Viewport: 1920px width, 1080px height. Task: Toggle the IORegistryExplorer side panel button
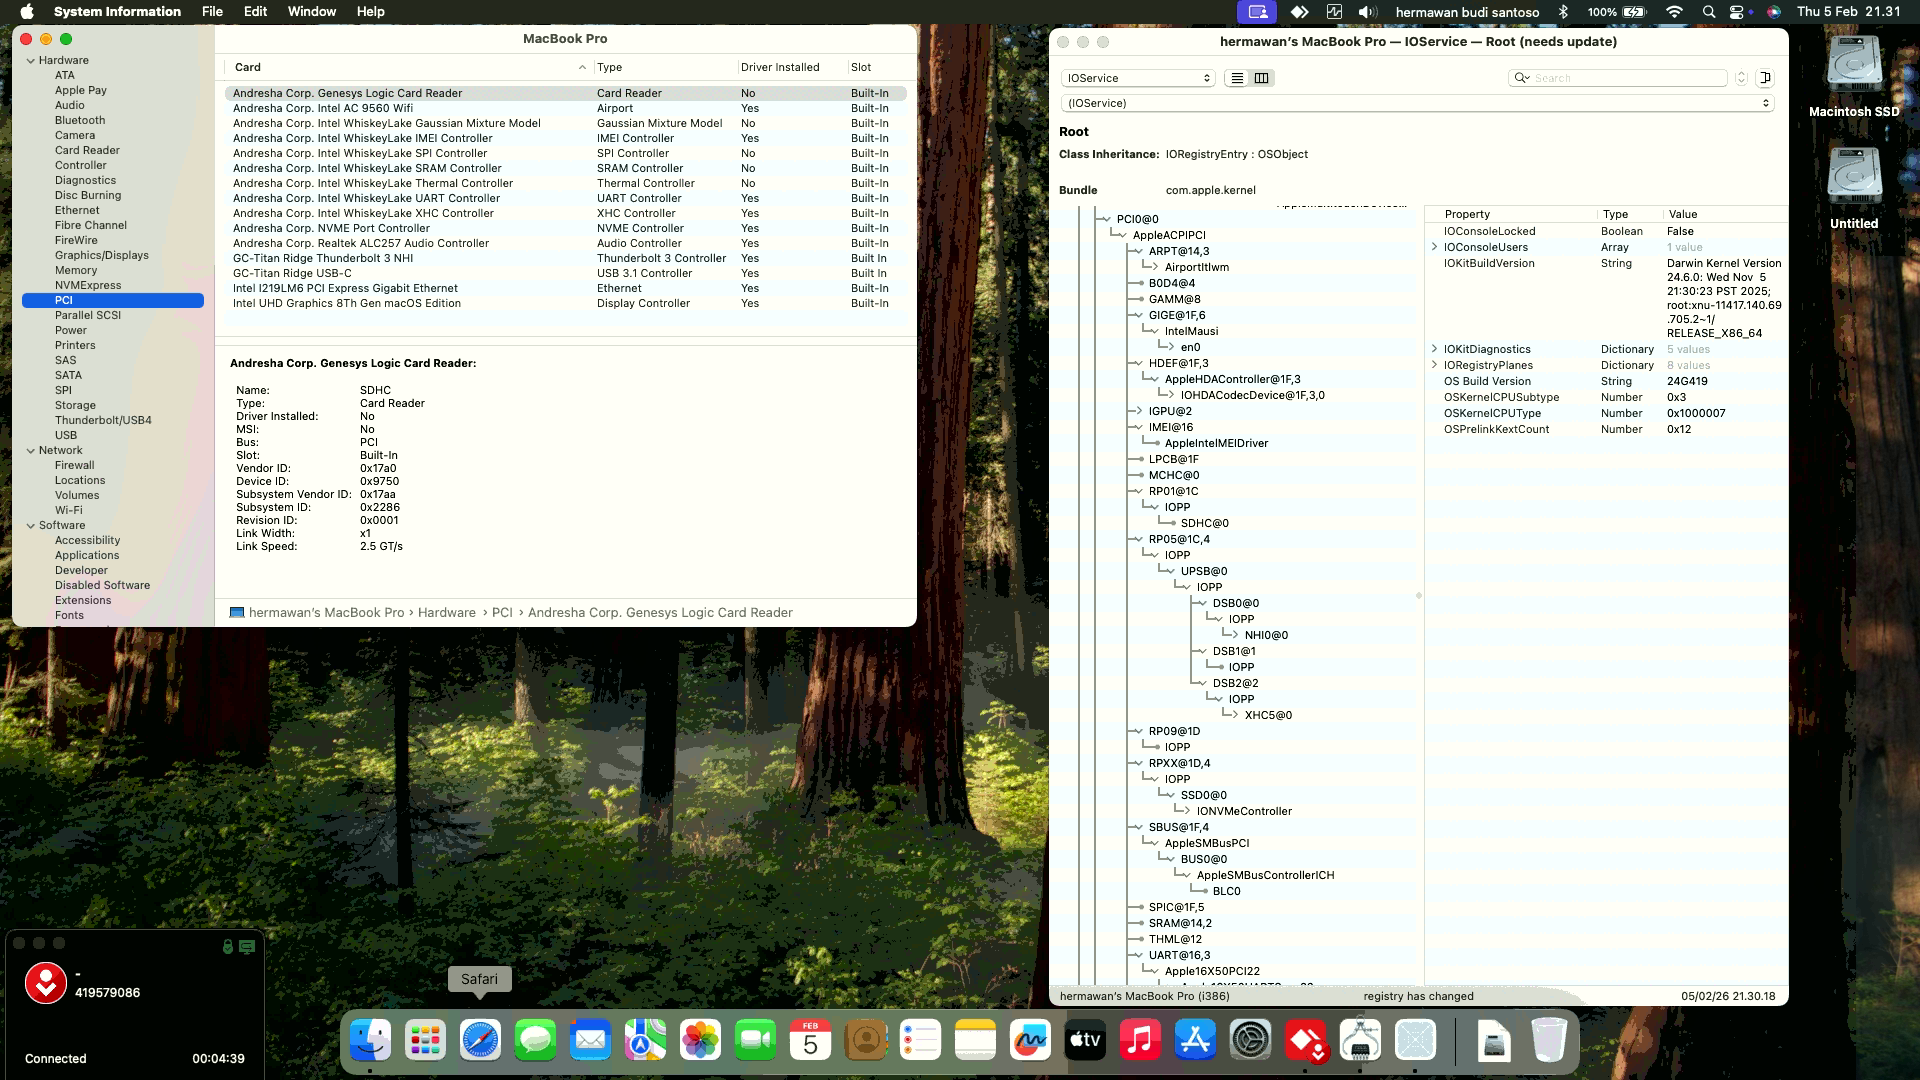tap(1765, 78)
